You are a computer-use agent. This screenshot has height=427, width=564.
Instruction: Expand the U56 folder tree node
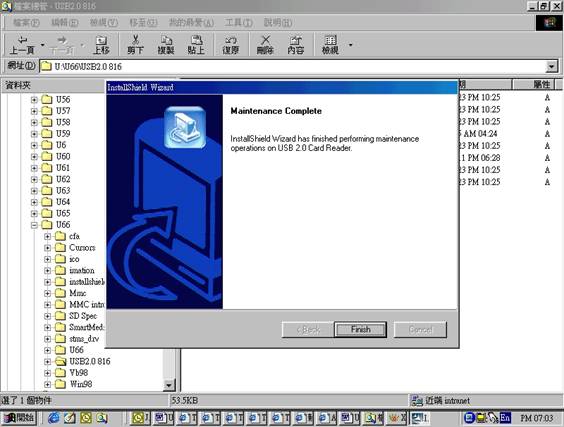34,99
